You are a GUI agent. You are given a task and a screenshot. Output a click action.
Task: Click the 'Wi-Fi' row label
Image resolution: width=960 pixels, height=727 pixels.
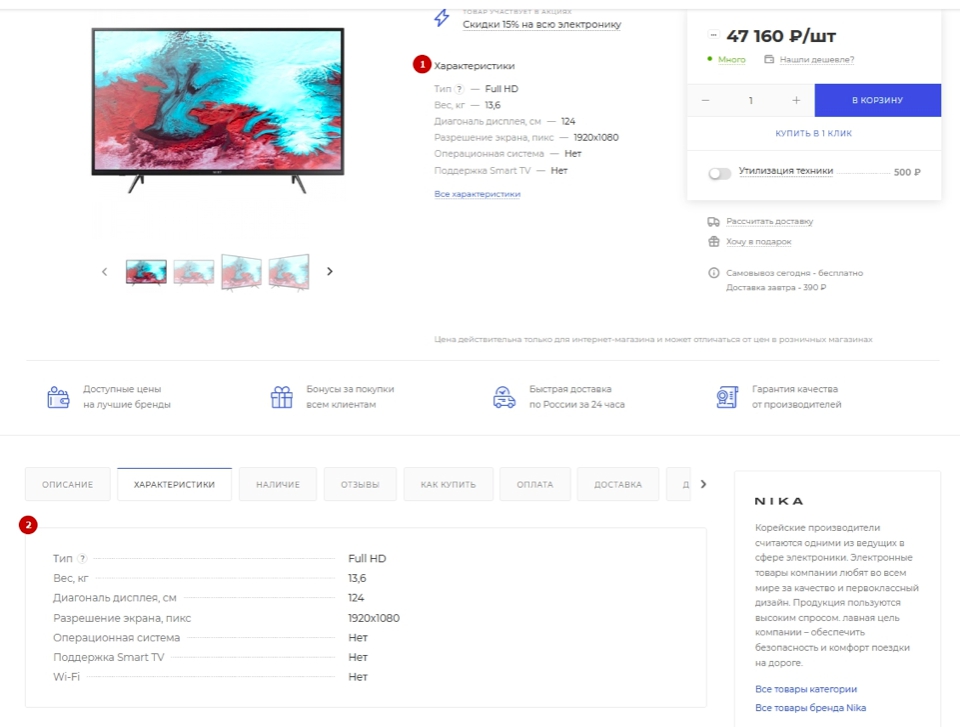[x=66, y=677]
